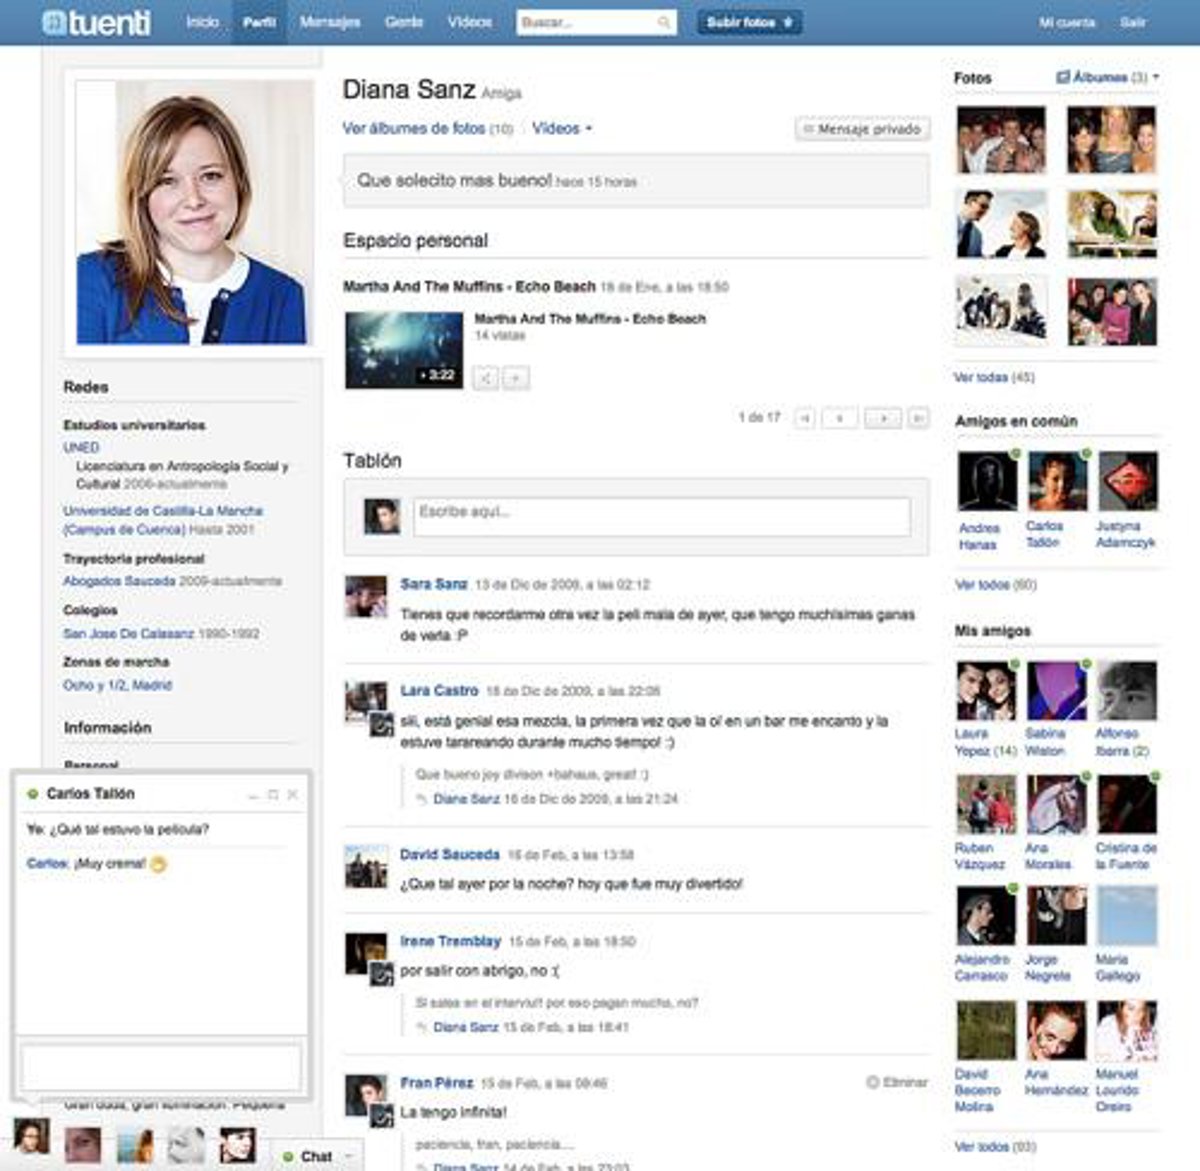This screenshot has width=1200, height=1171.
Task: Click the next video page arrow
Action: pos(882,418)
